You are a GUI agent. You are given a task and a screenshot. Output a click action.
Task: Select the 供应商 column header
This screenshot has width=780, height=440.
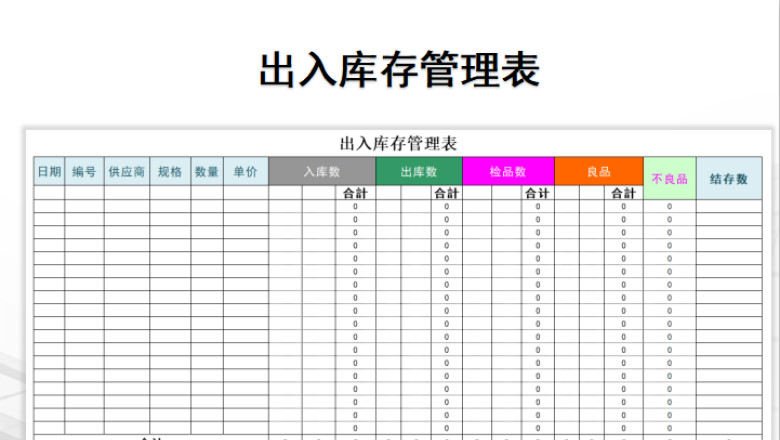(x=127, y=172)
